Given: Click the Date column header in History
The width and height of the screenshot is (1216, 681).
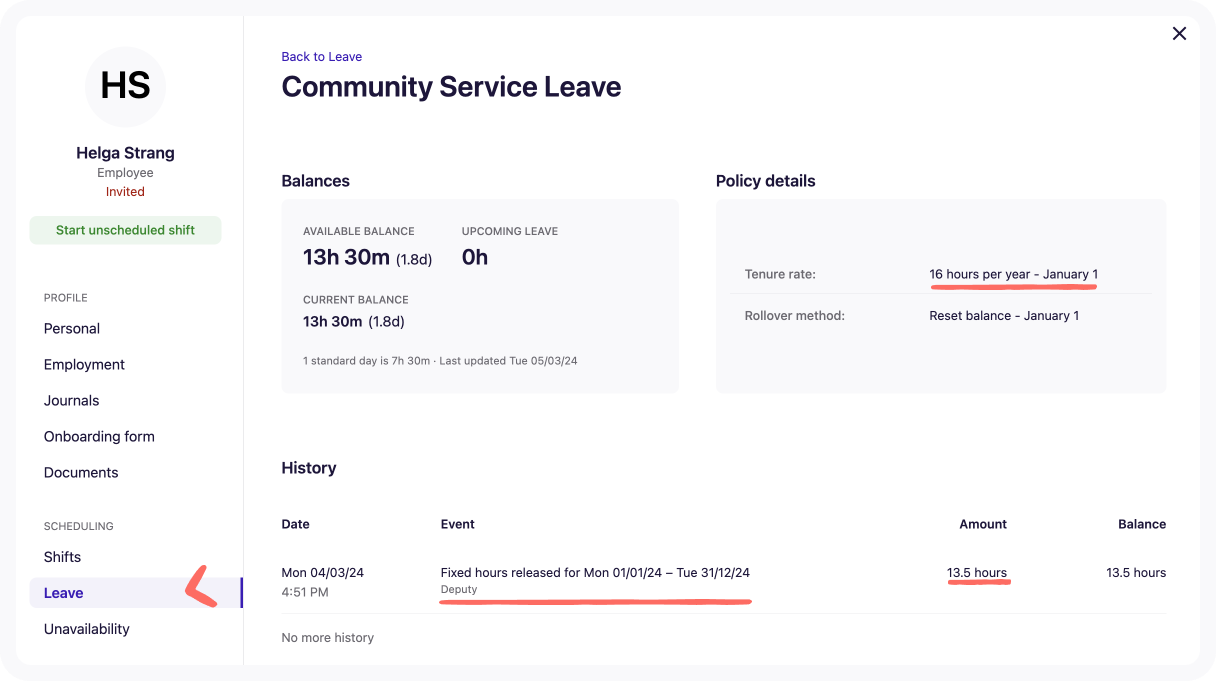Looking at the screenshot, I should pyautogui.click(x=295, y=524).
